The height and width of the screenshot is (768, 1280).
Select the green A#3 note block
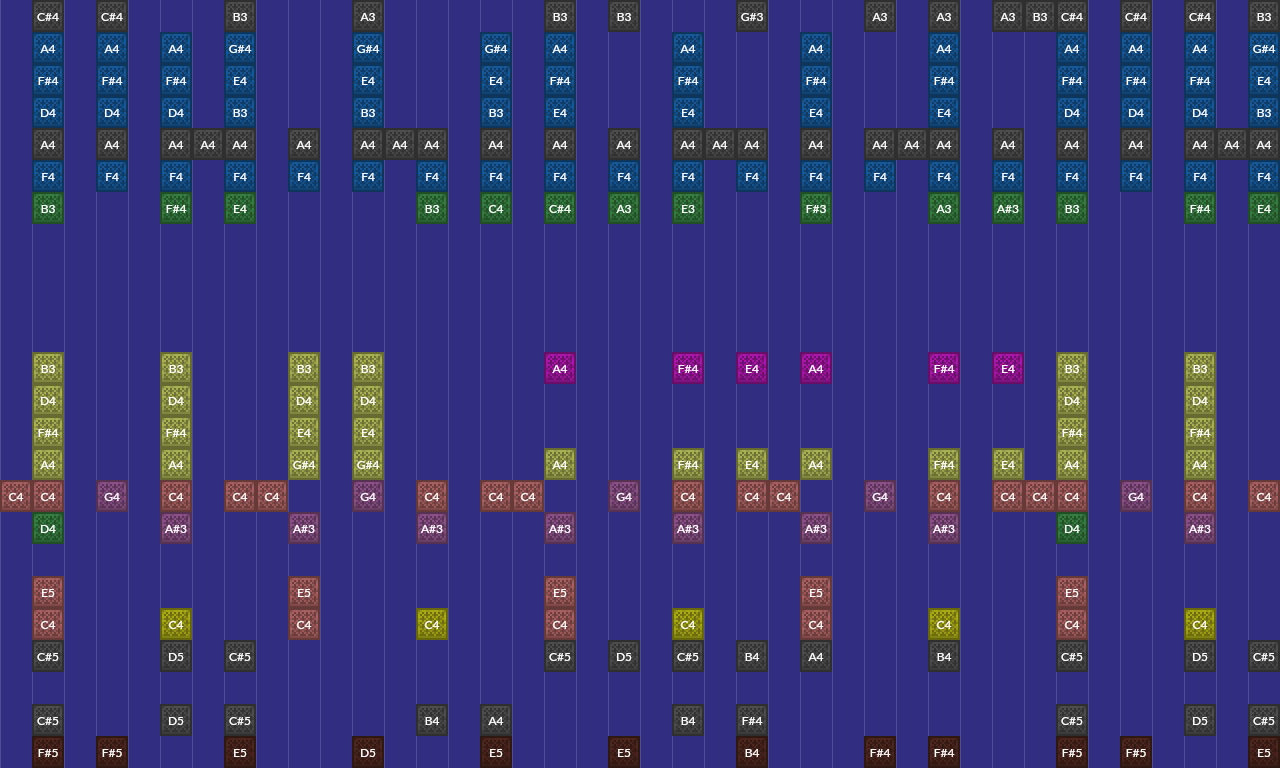pyautogui.click(x=1008, y=209)
